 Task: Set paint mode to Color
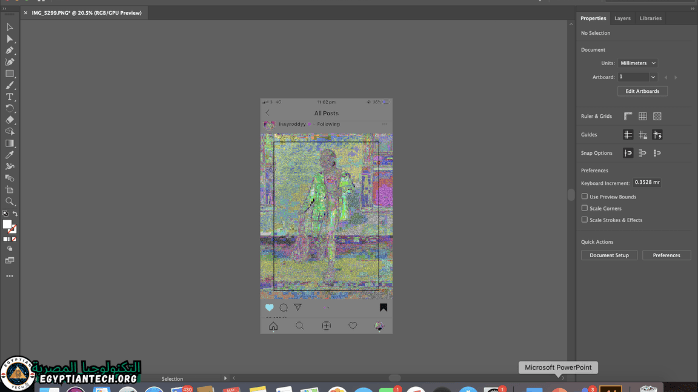[x=5, y=239]
